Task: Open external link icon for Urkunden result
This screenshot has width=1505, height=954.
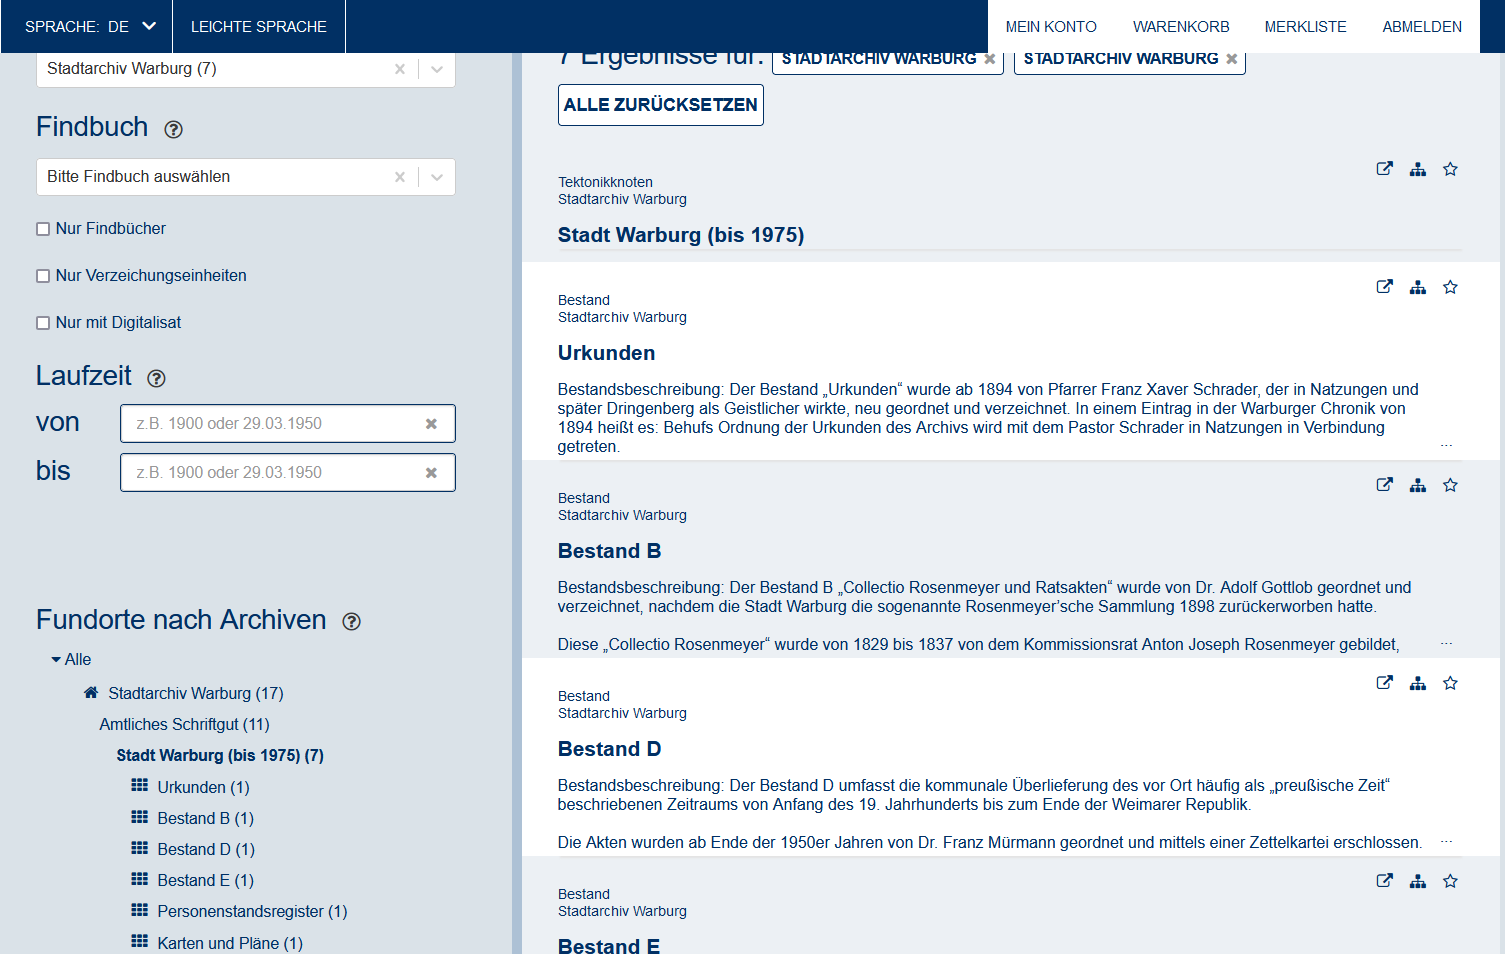Action: point(1384,287)
